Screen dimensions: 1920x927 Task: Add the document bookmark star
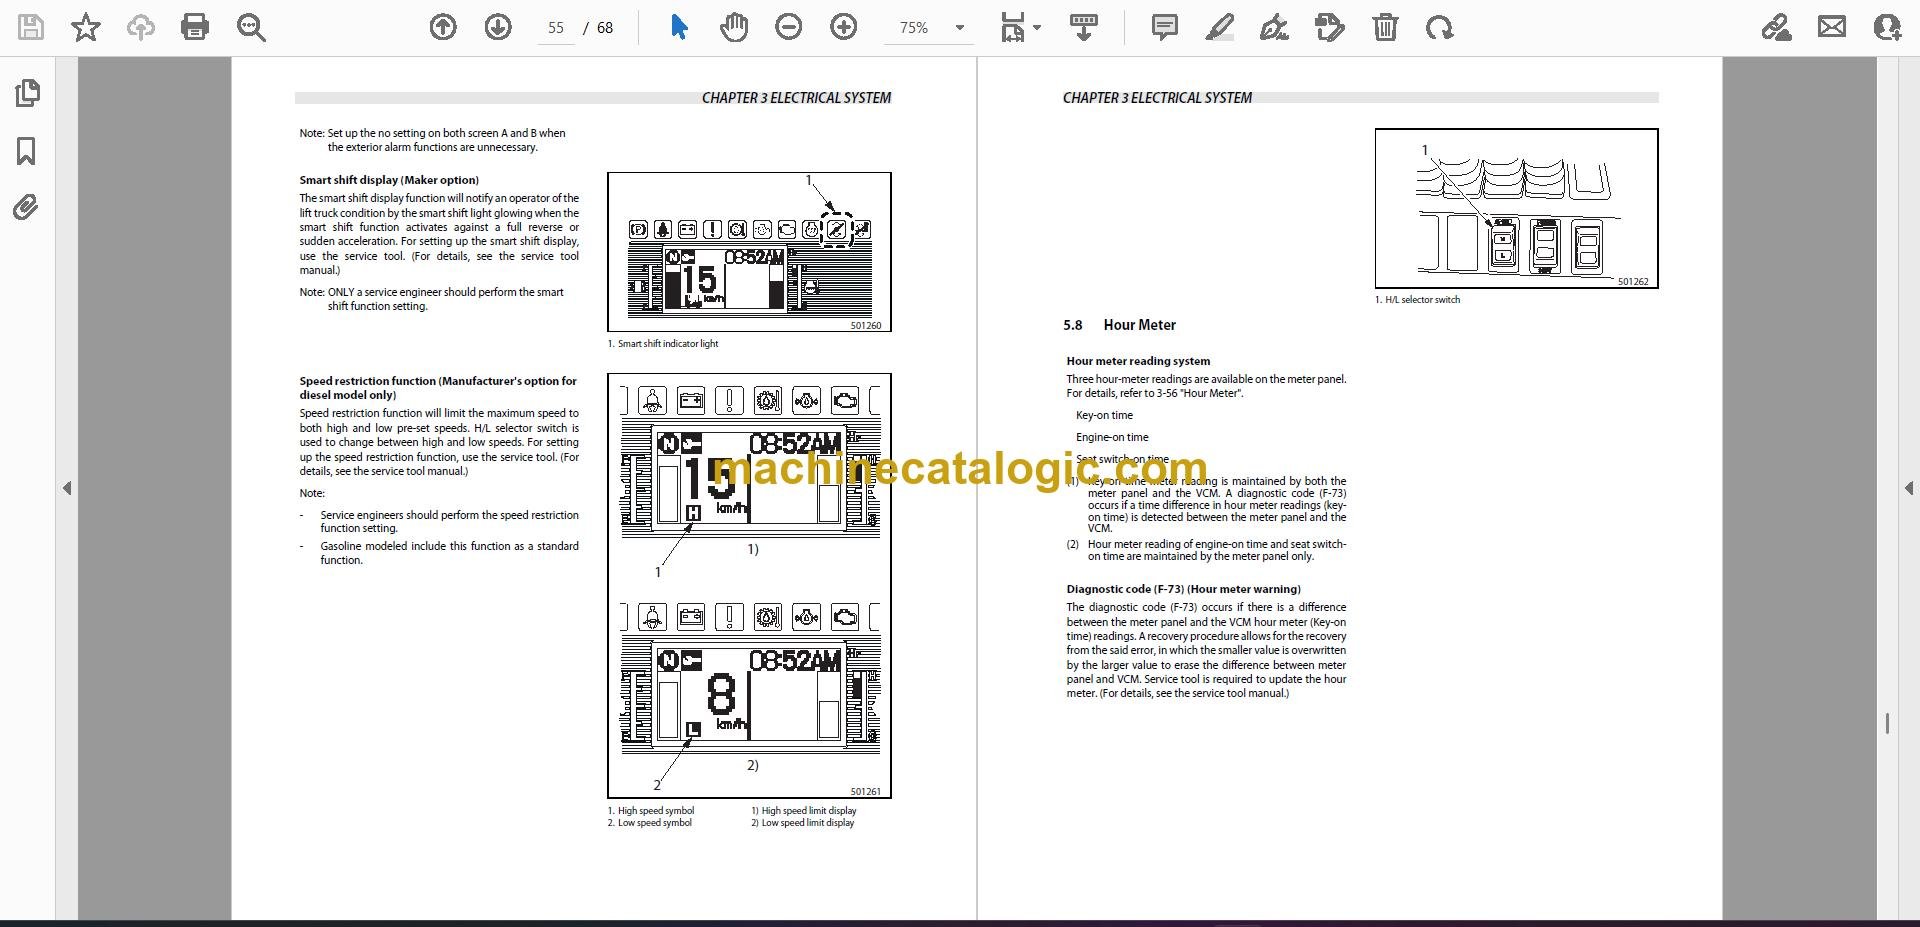86,27
